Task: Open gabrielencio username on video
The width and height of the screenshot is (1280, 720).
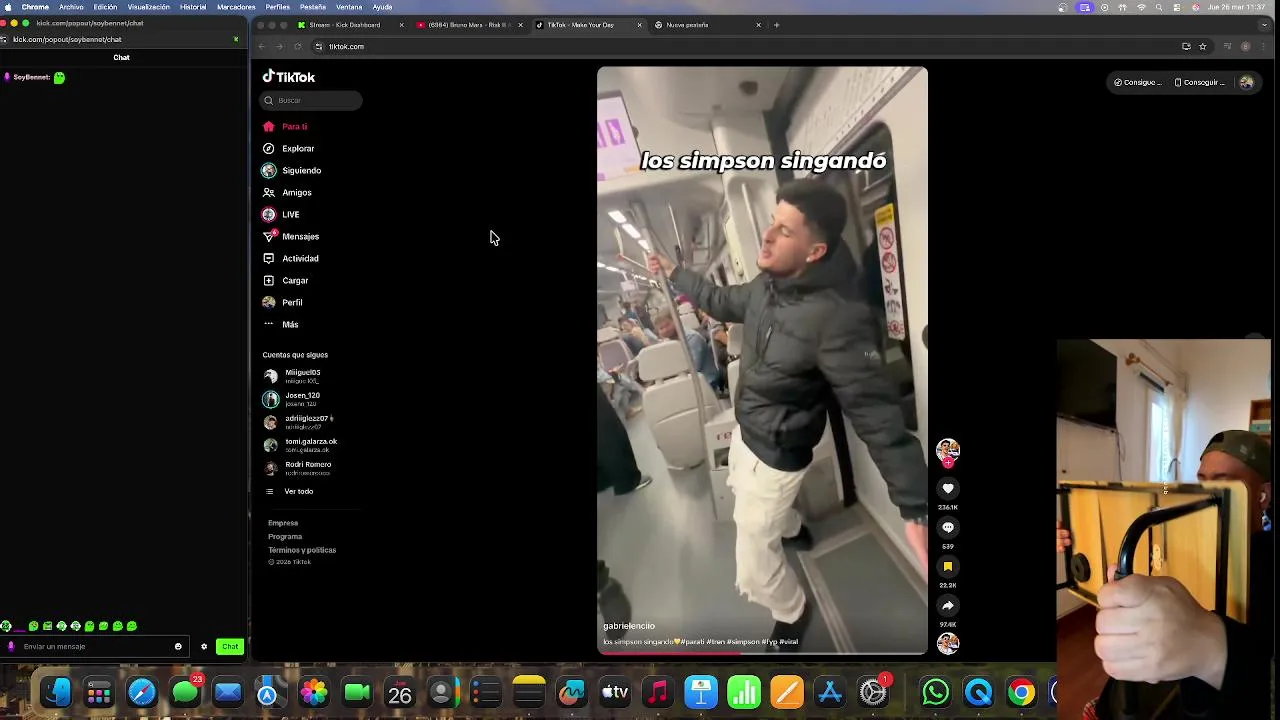Action: [629, 626]
